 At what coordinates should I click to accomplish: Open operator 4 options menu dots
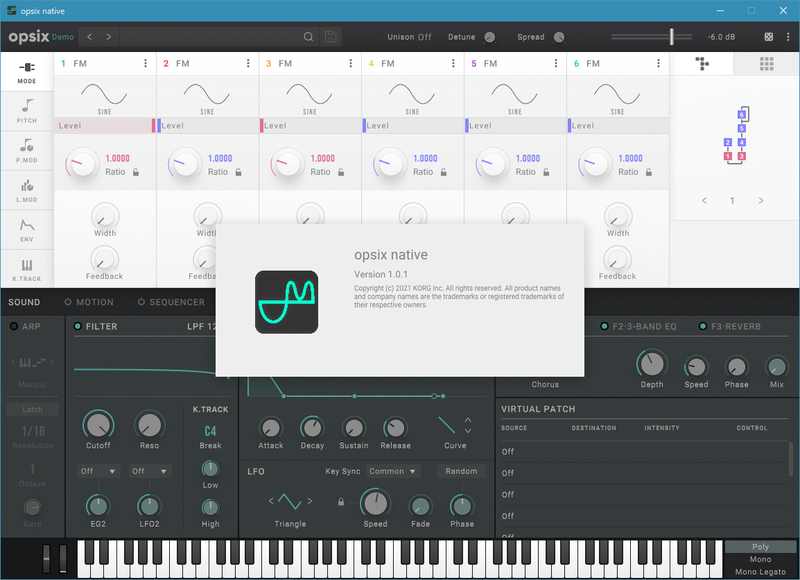pyautogui.click(x=453, y=63)
